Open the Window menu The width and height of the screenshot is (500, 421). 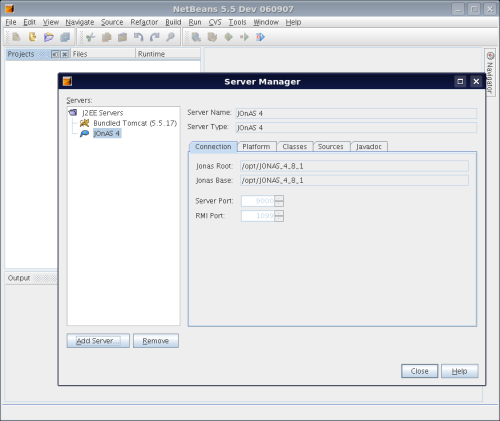coord(266,22)
